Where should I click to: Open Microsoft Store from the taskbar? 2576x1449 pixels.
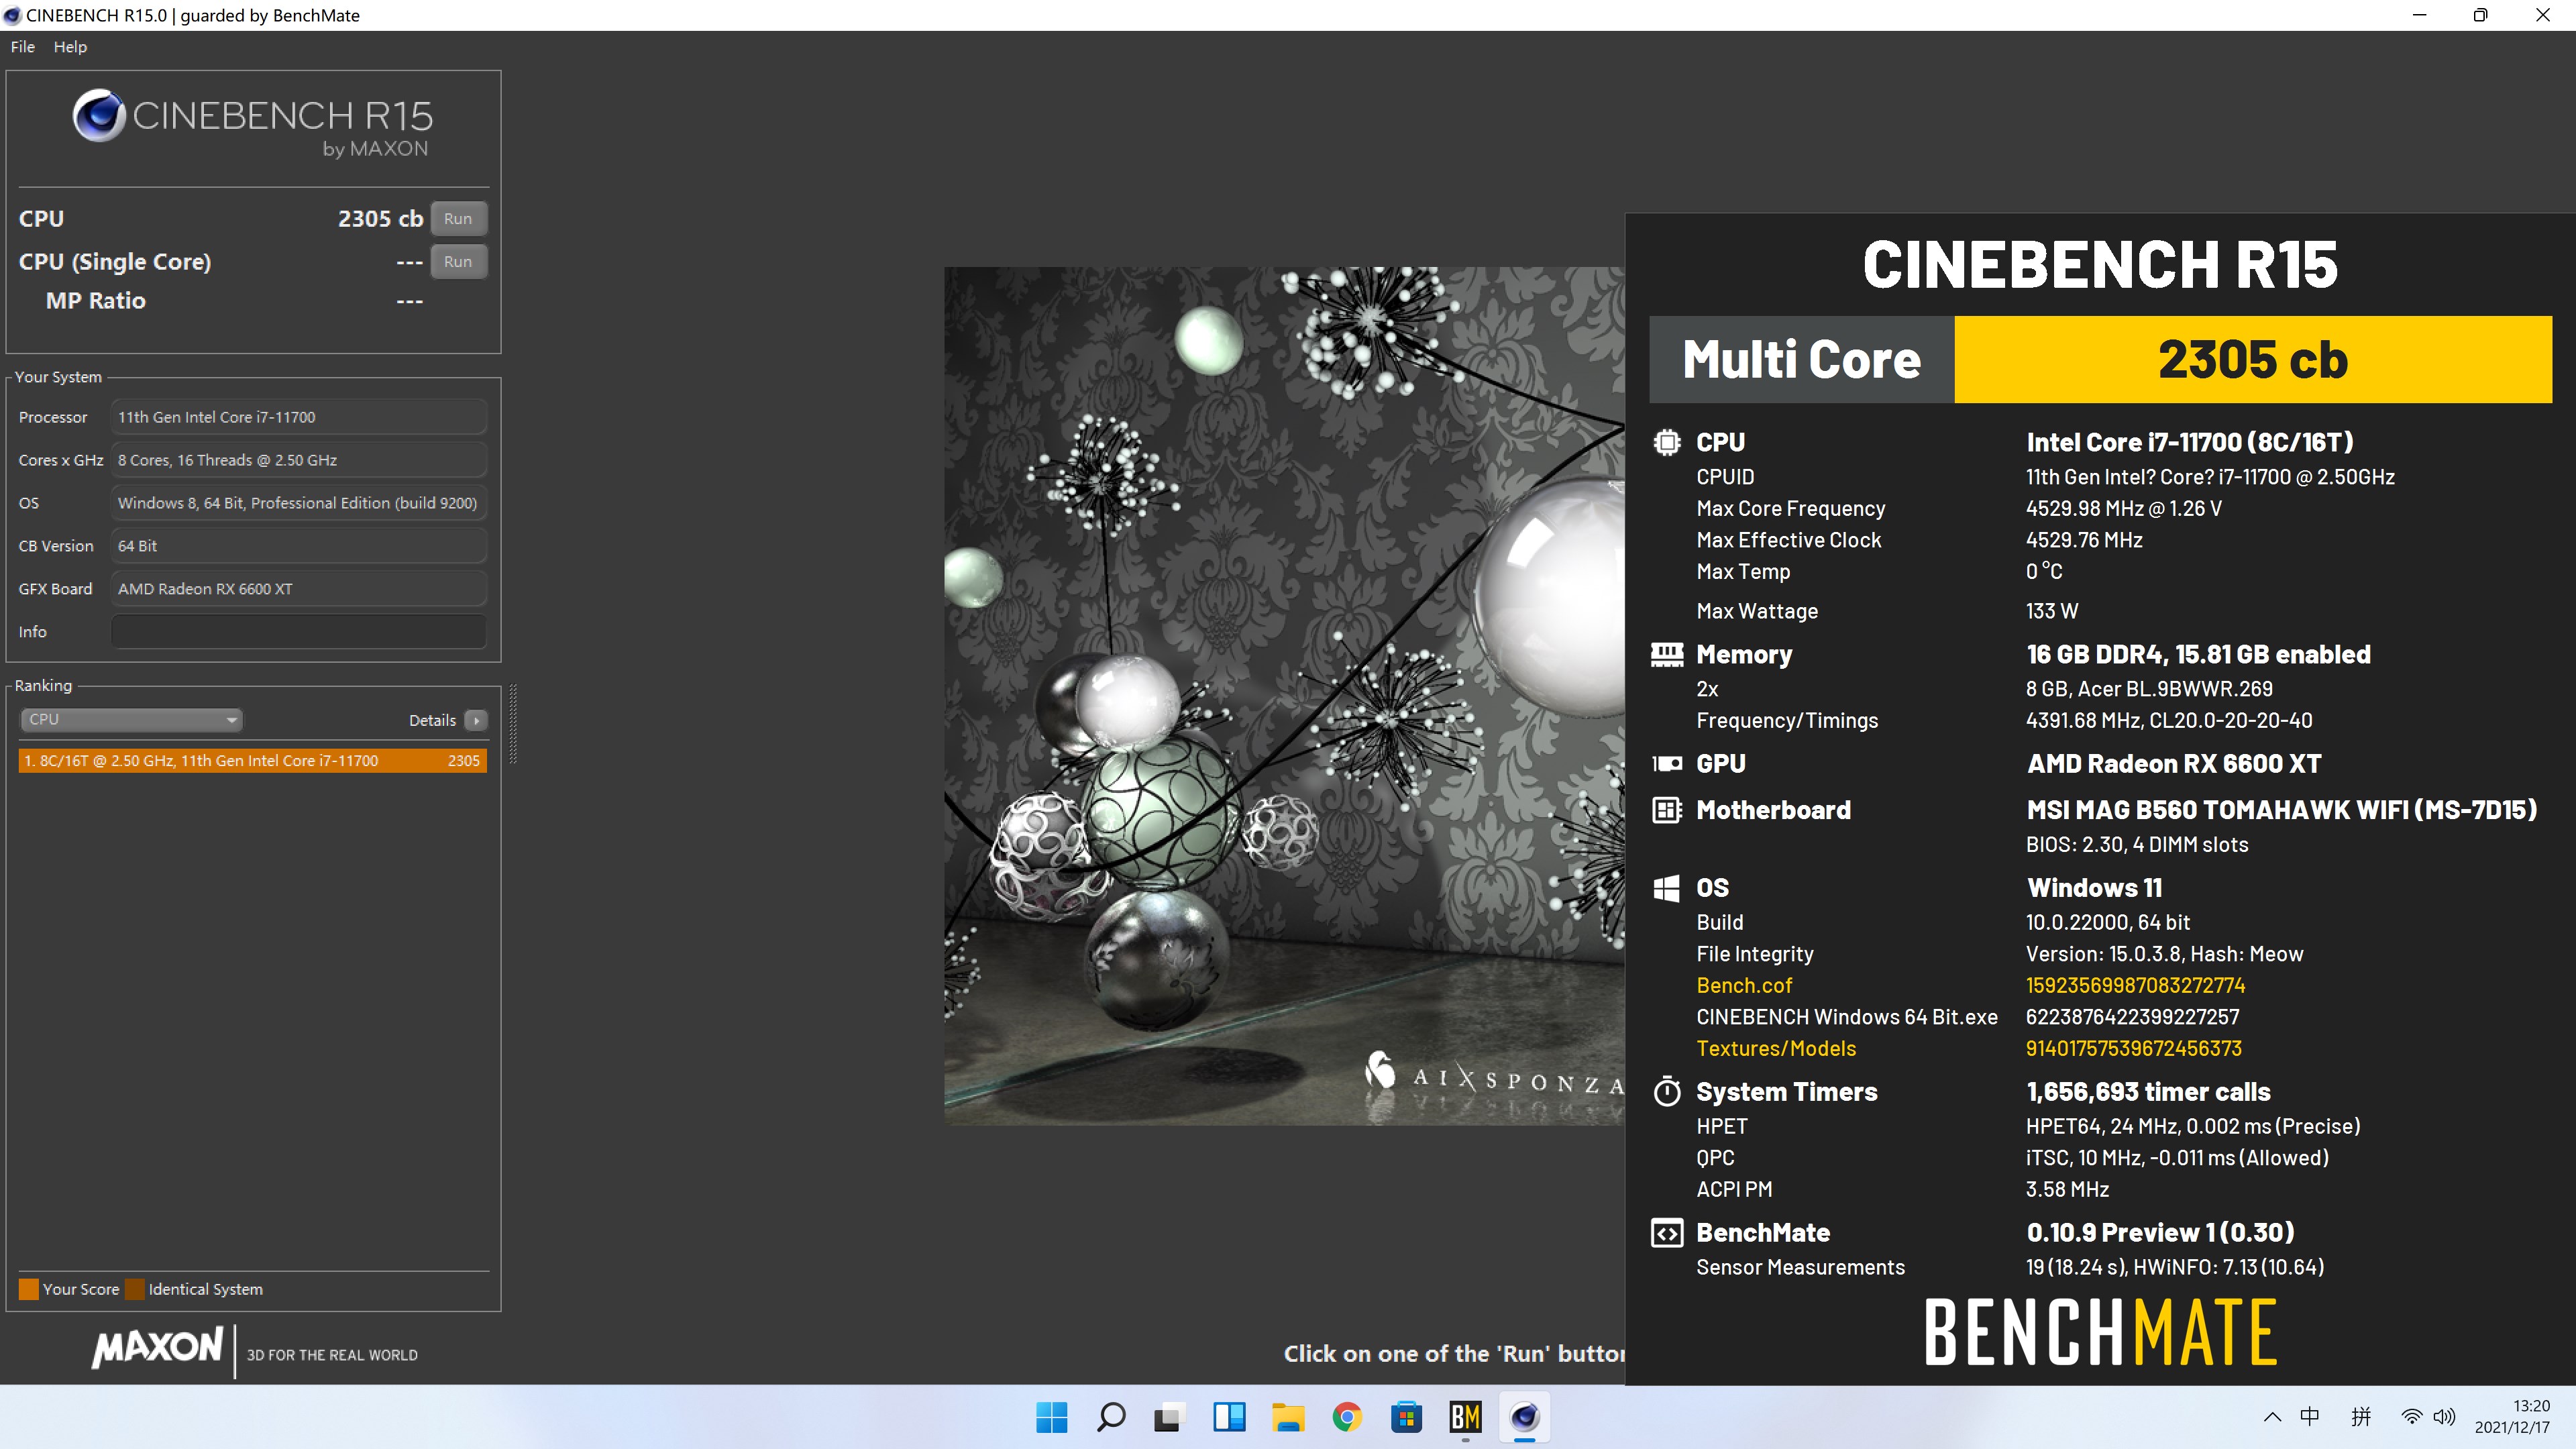click(x=1406, y=1417)
